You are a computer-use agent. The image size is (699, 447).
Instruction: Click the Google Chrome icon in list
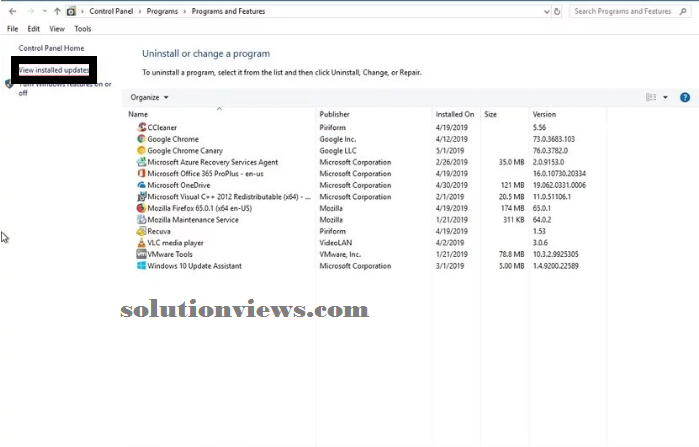141,139
